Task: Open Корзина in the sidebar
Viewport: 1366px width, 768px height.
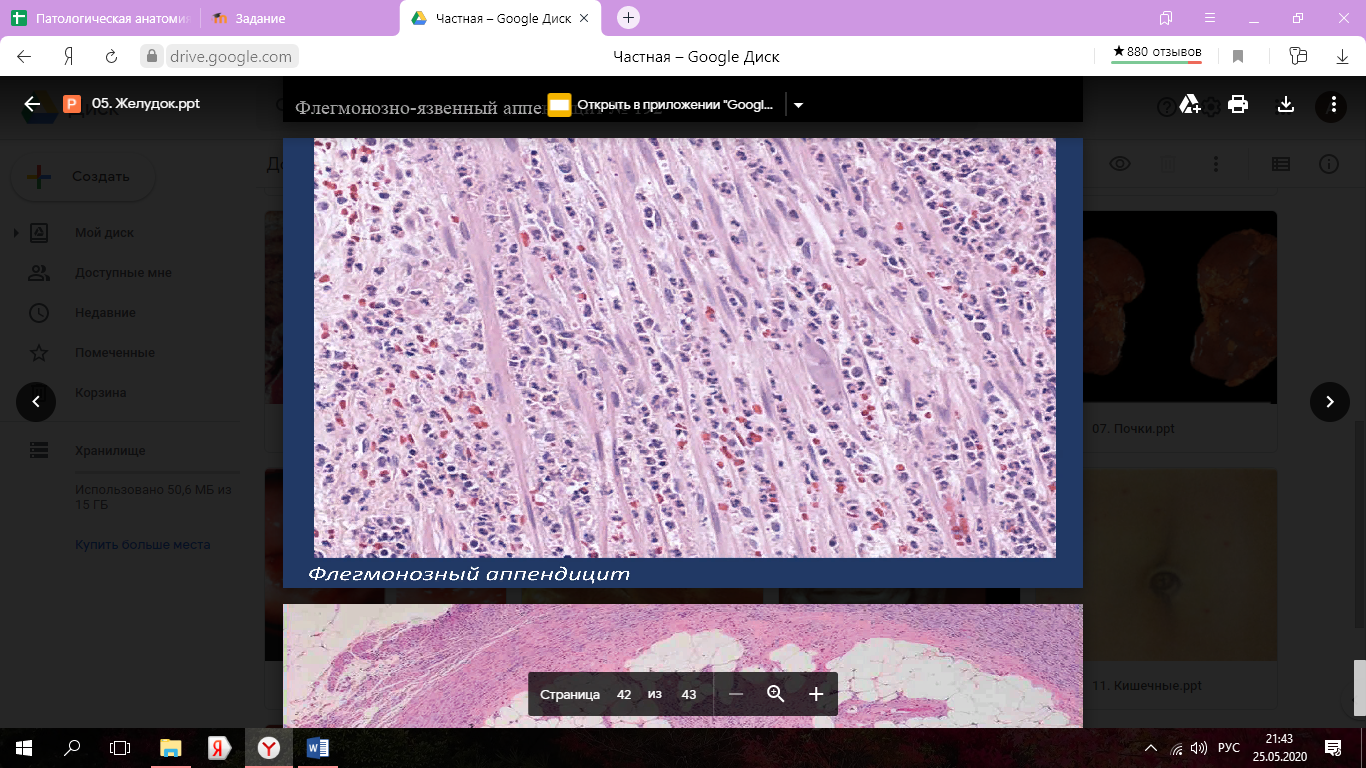Action: (x=101, y=393)
